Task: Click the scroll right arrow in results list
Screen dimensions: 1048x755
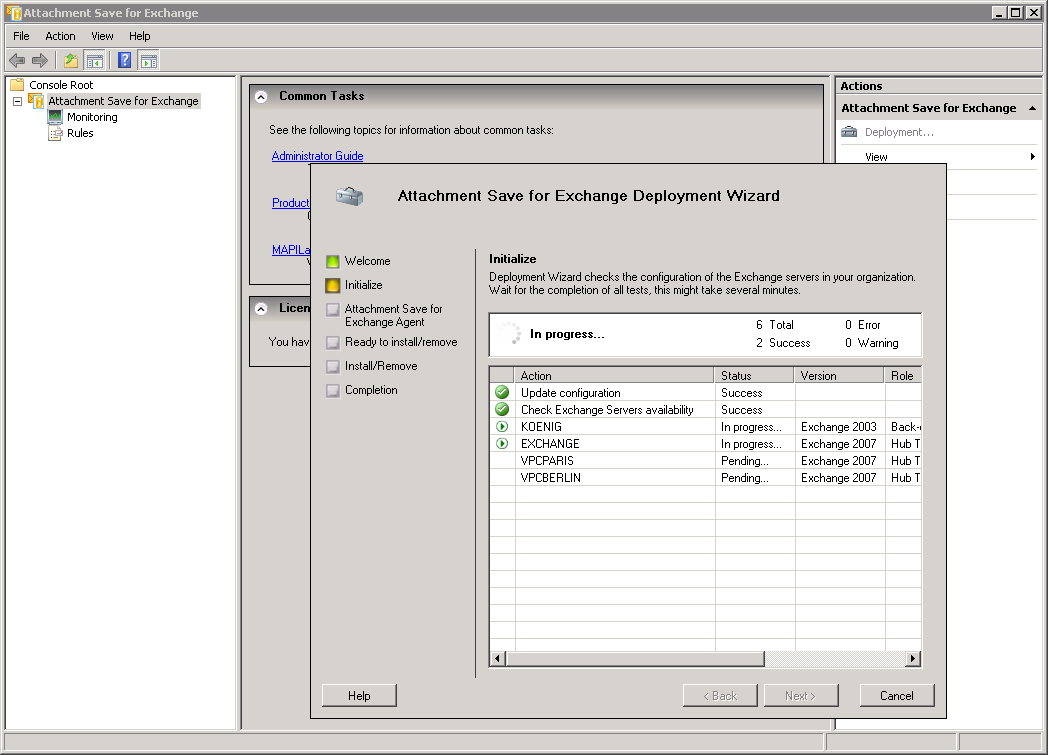Action: coord(913,659)
